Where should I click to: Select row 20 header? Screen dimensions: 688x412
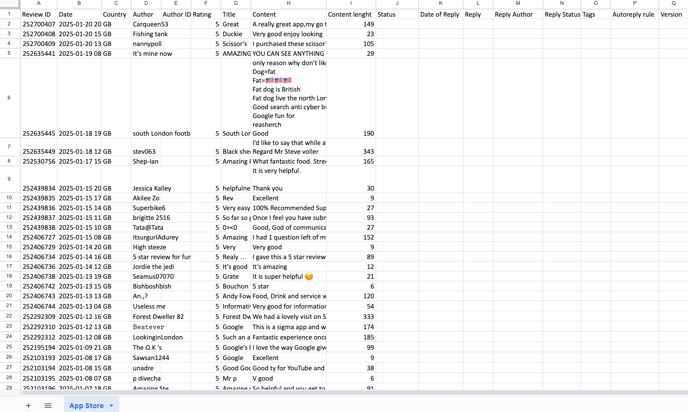point(10,296)
